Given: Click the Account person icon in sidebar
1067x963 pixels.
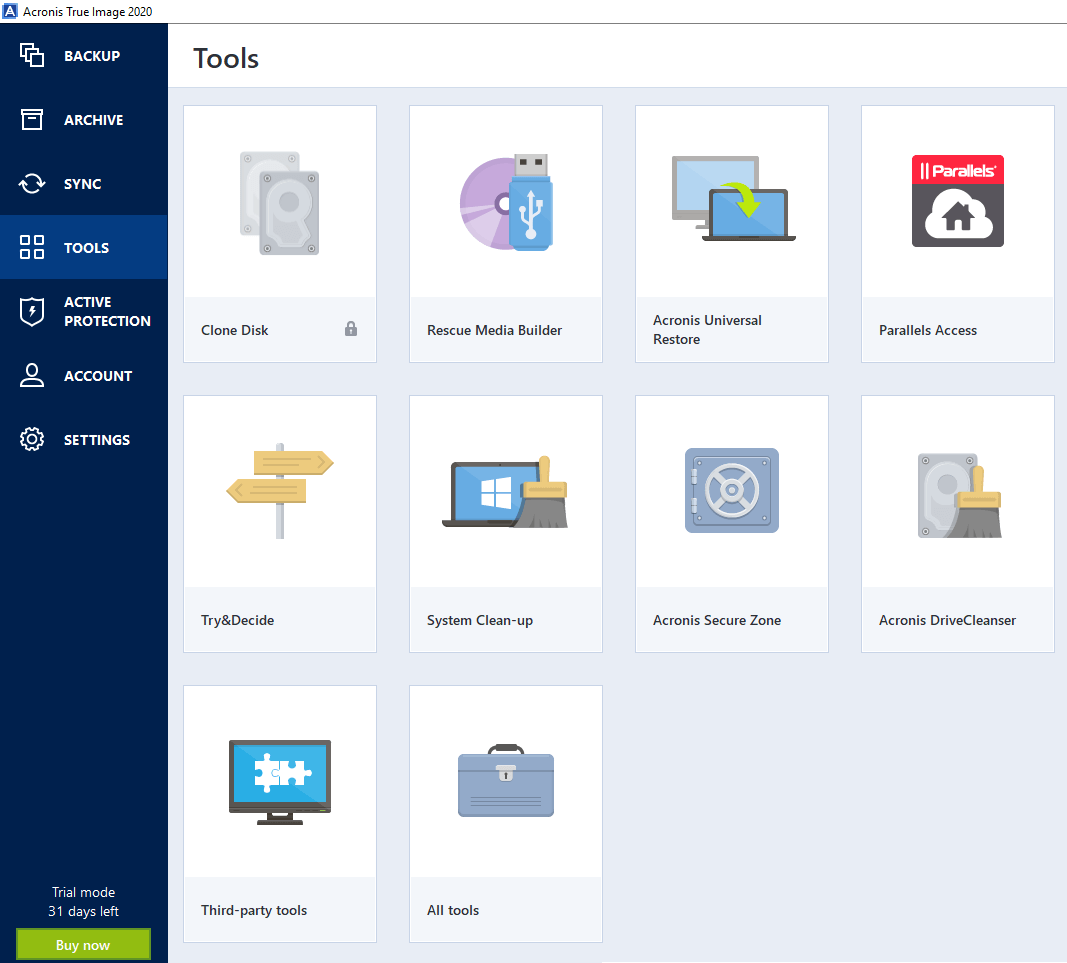Looking at the screenshot, I should click(31, 375).
